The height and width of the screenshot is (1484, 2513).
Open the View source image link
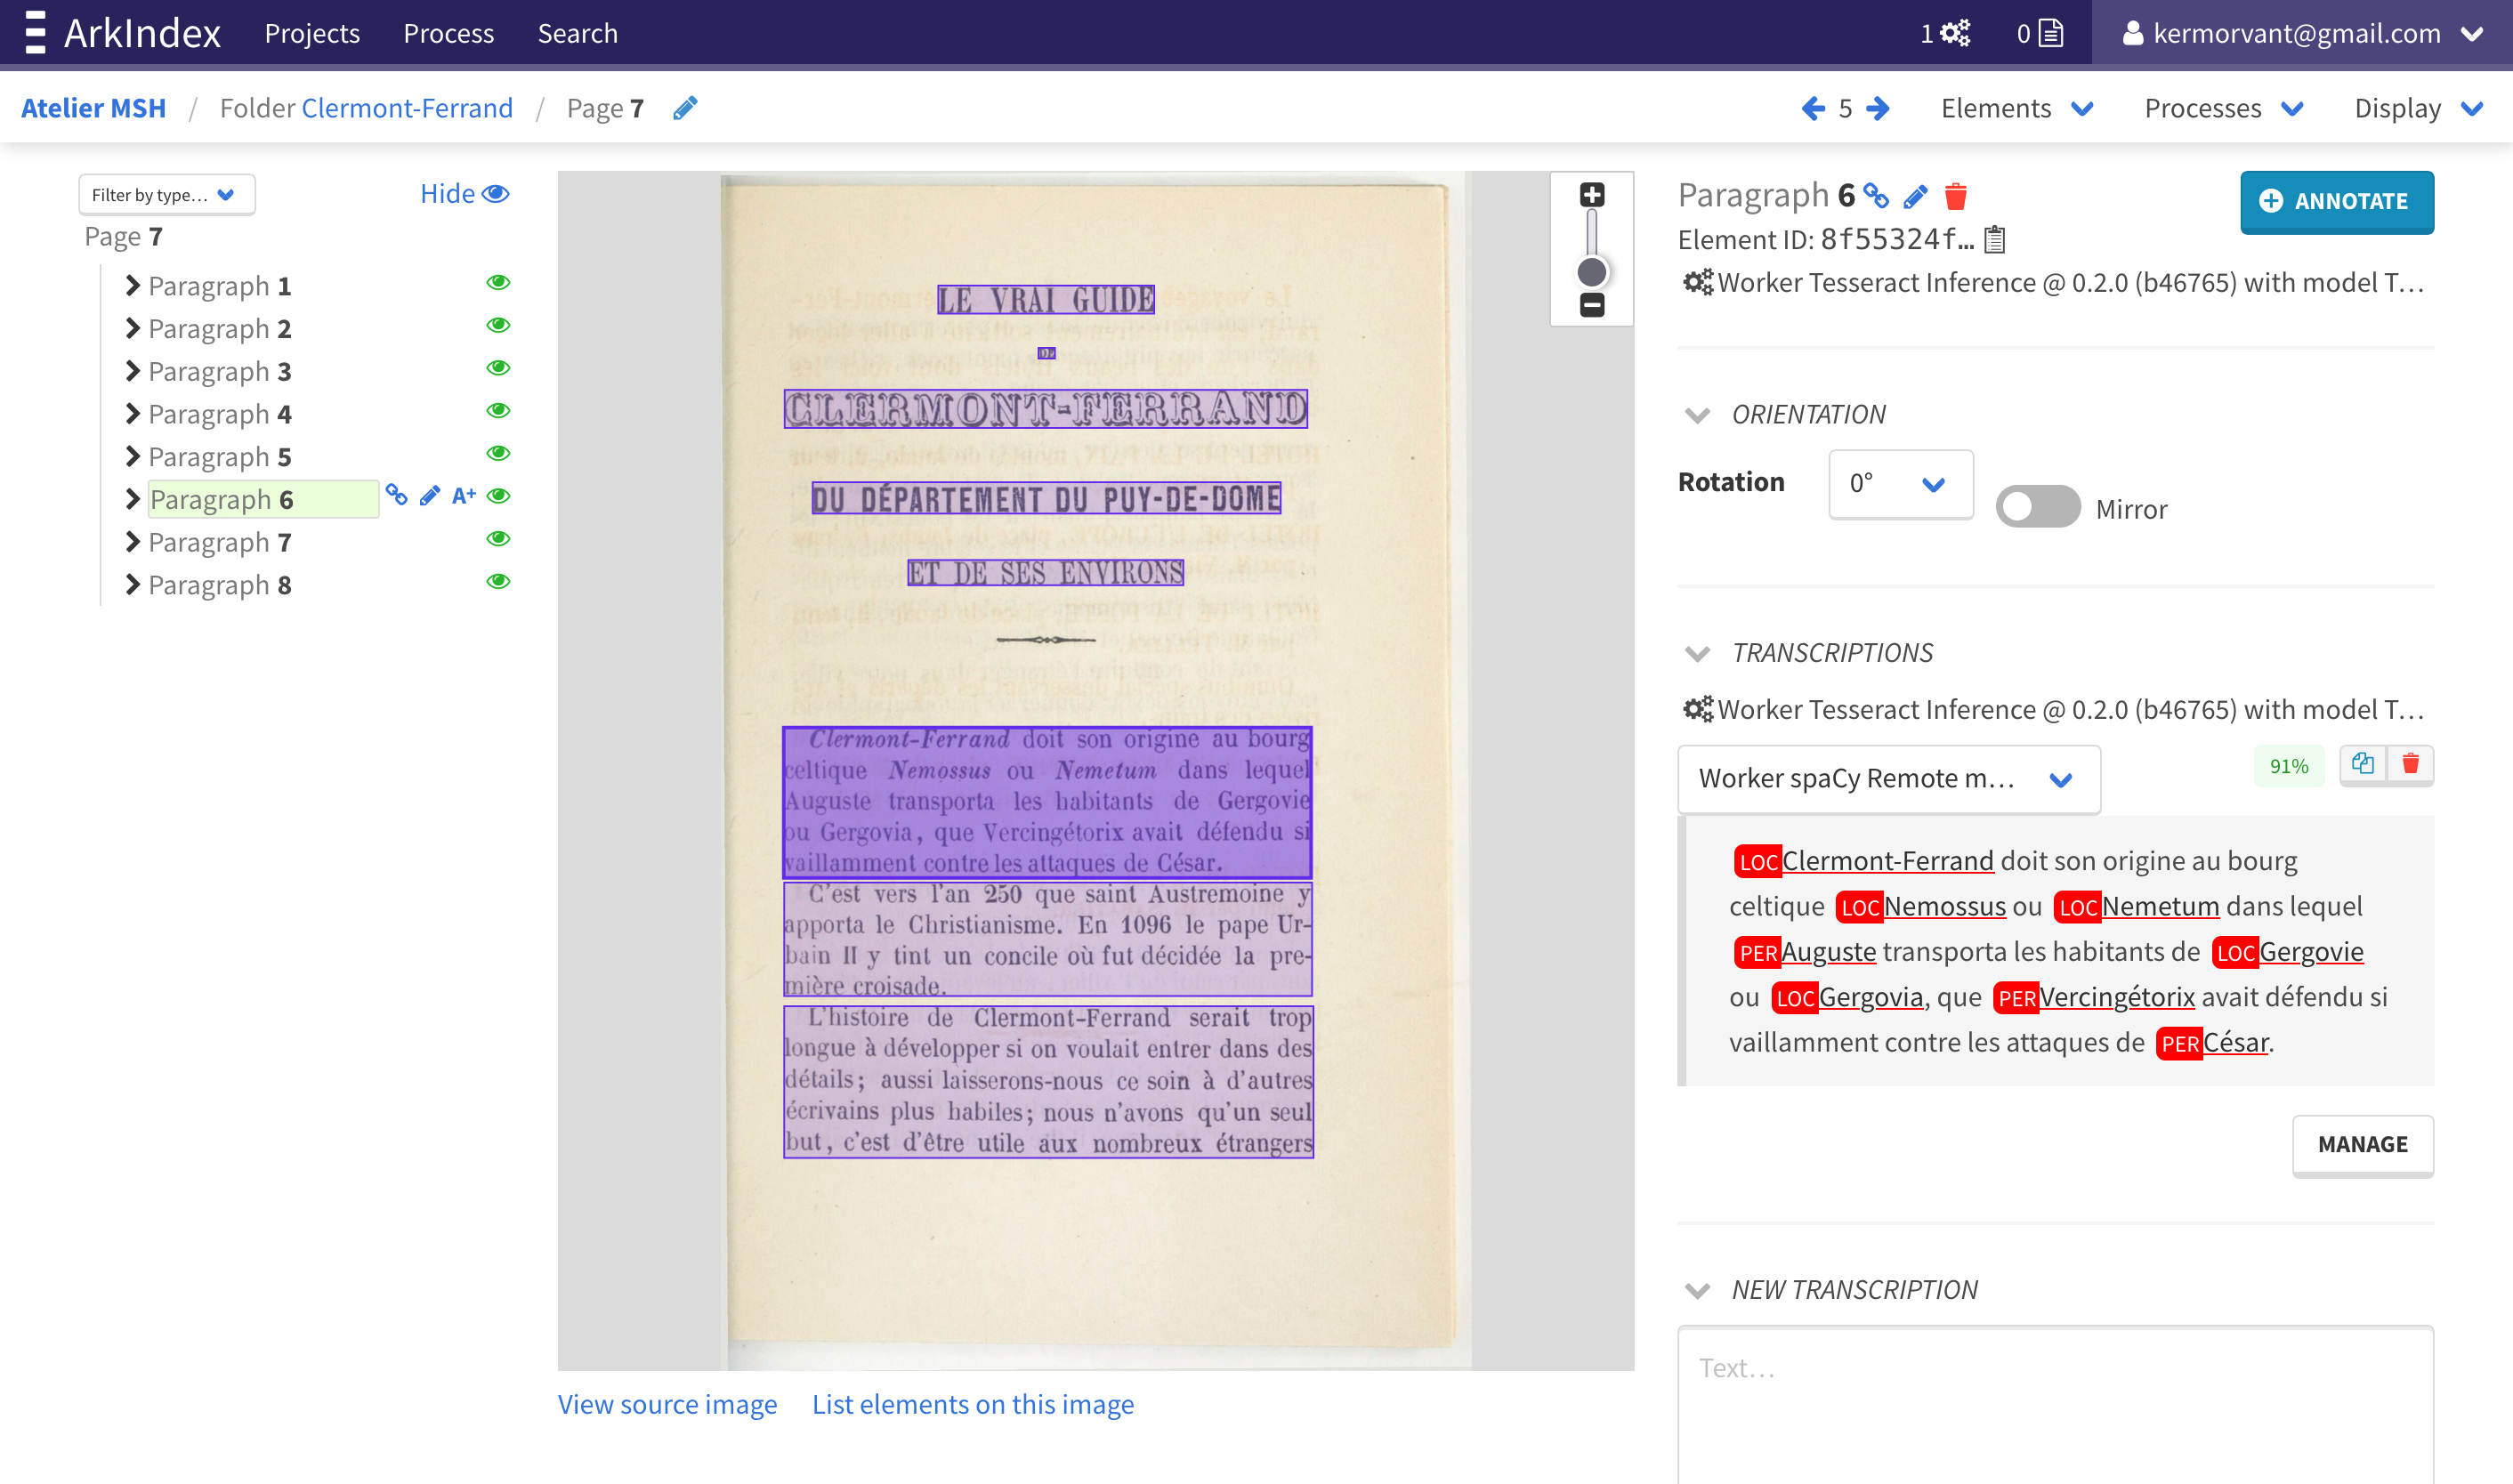coord(667,1404)
